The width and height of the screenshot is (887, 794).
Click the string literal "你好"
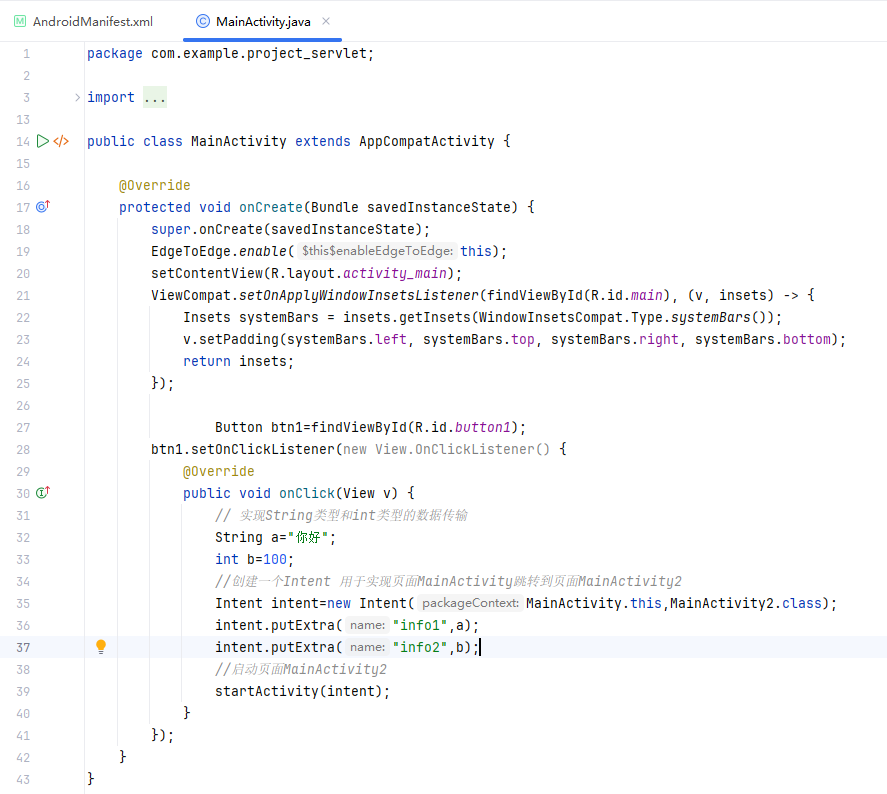[x=308, y=537]
